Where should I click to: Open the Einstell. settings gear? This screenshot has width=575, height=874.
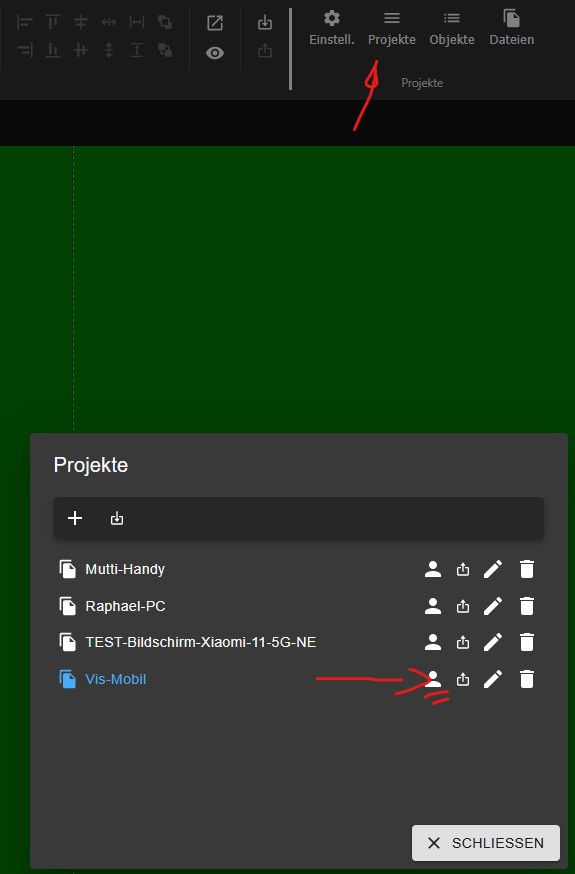332,28
